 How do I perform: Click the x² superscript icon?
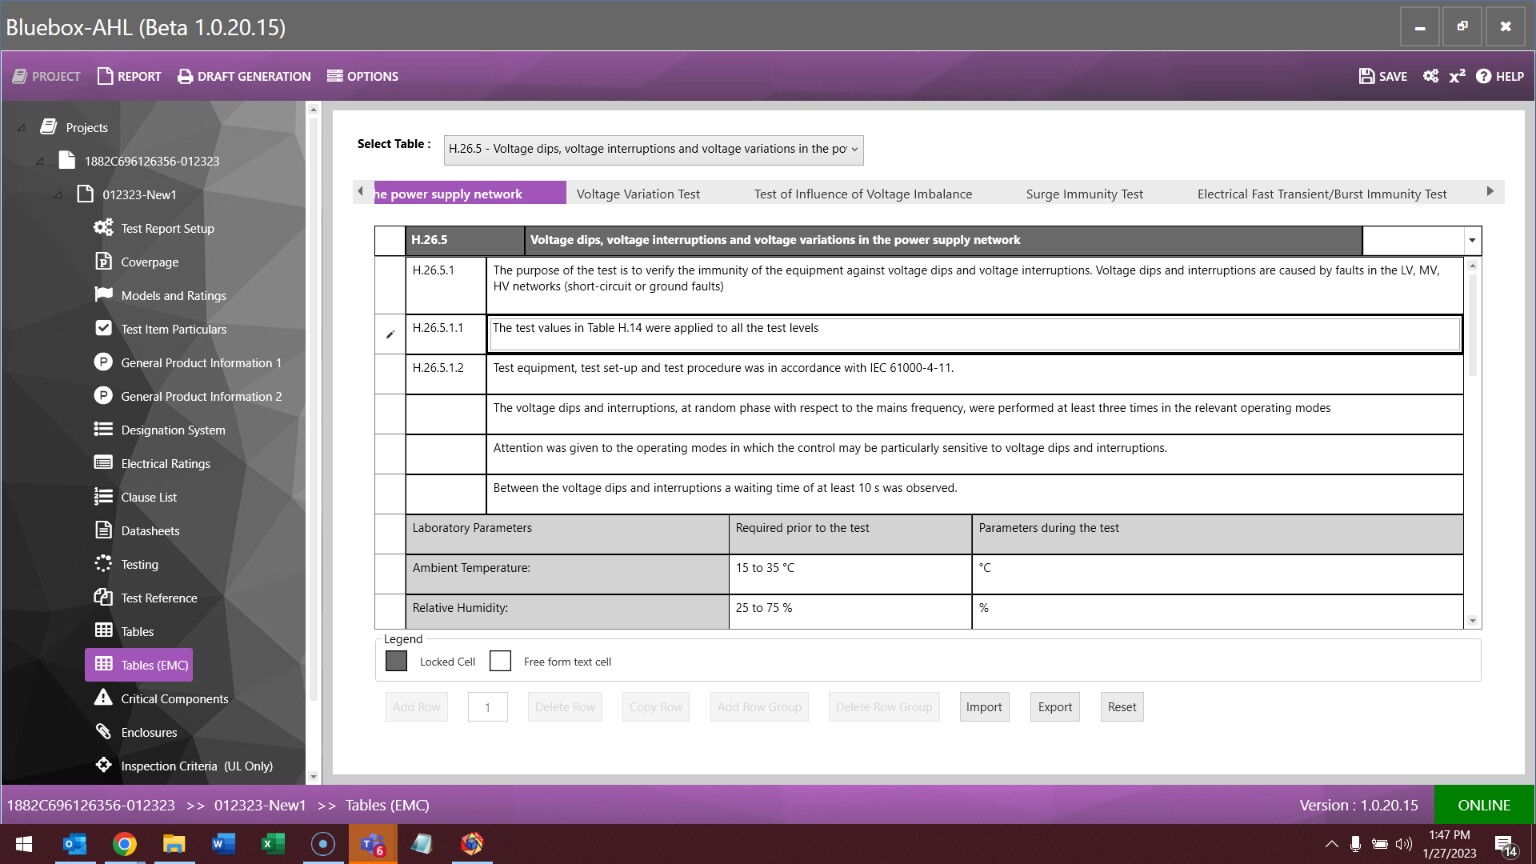click(x=1457, y=76)
